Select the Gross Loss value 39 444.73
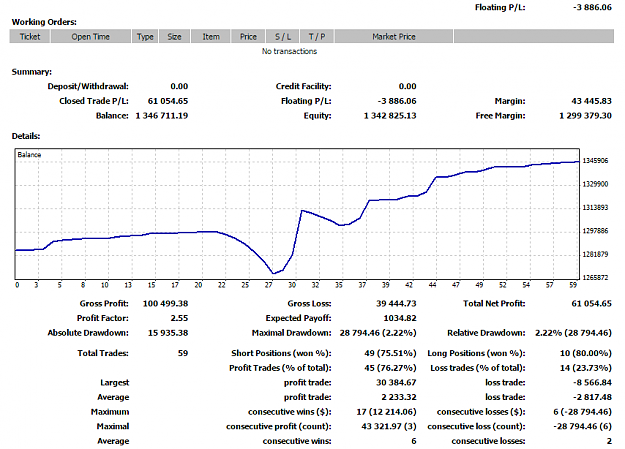Viewport: 625px width, 449px height. 396,303
